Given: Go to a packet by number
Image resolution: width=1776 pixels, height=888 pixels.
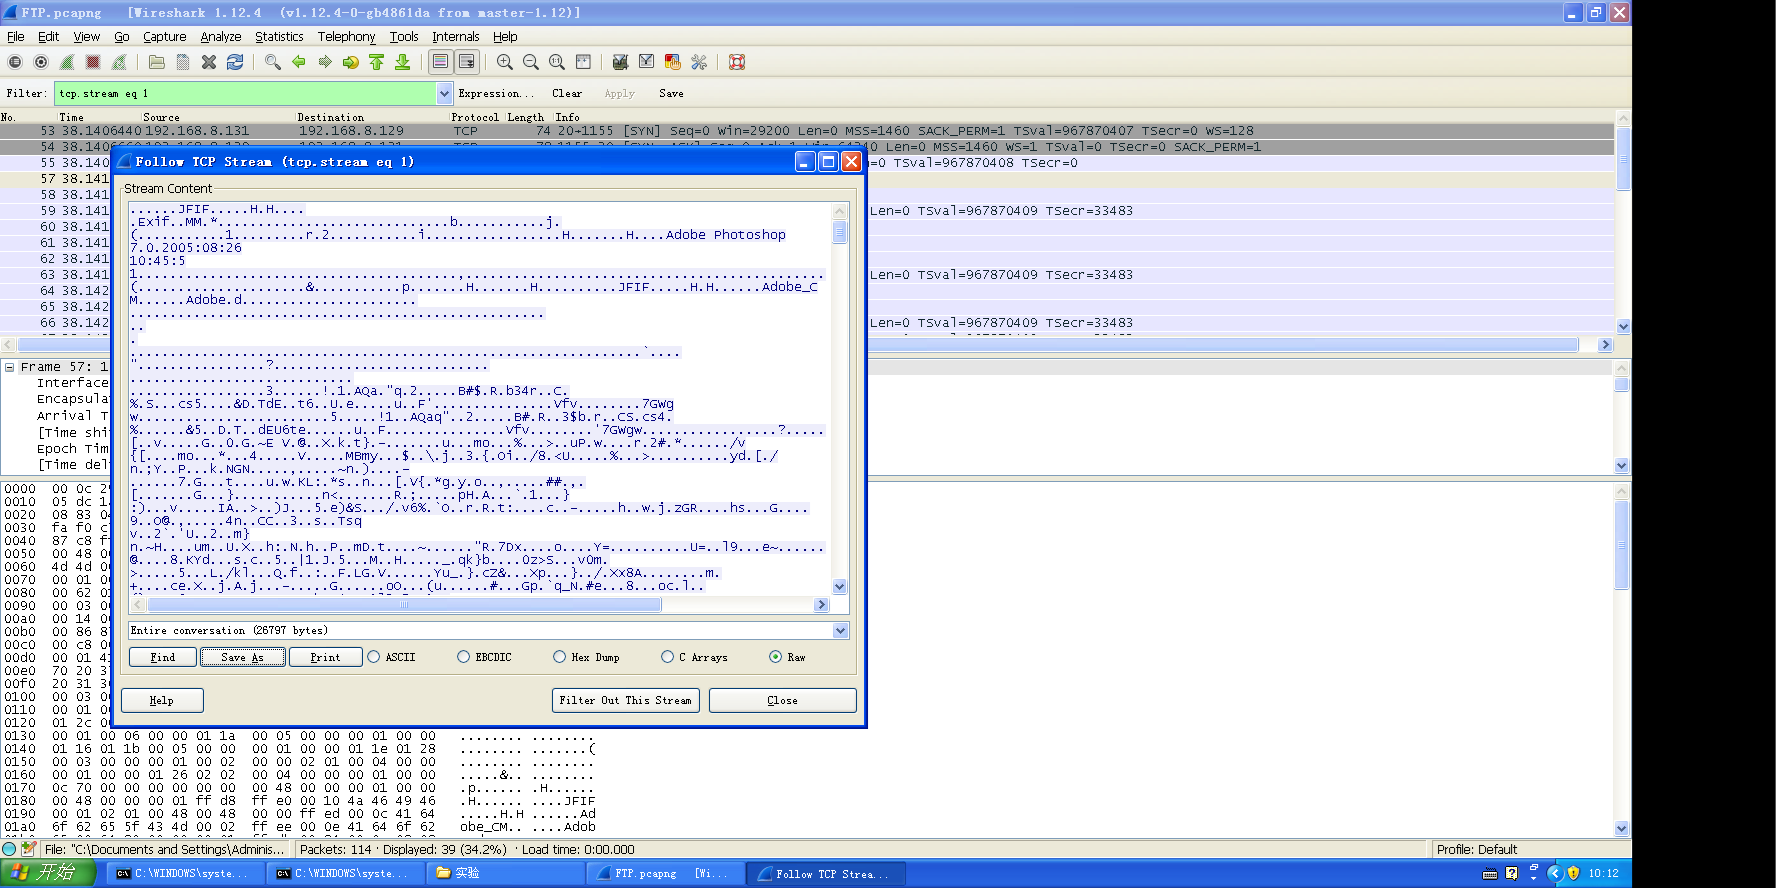Looking at the screenshot, I should tap(351, 62).
